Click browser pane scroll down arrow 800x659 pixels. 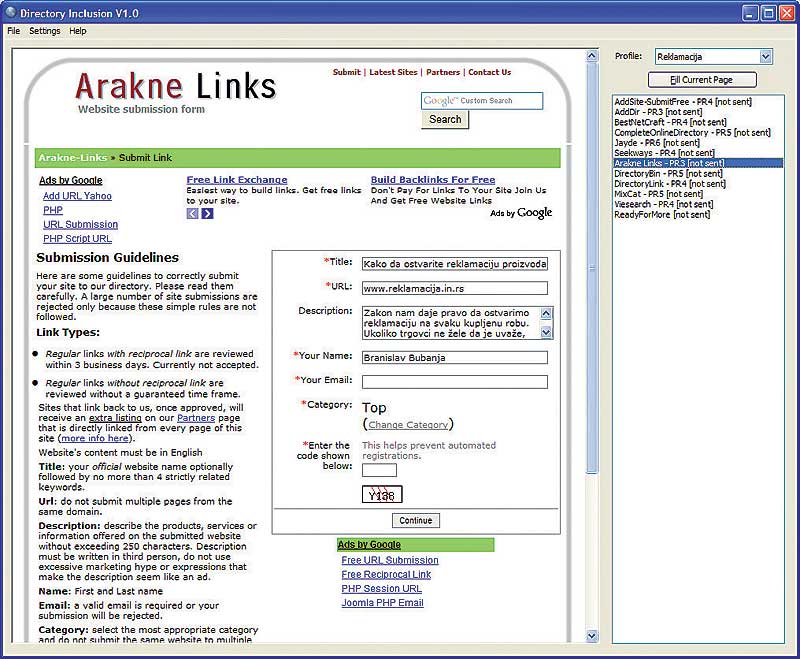(x=592, y=636)
